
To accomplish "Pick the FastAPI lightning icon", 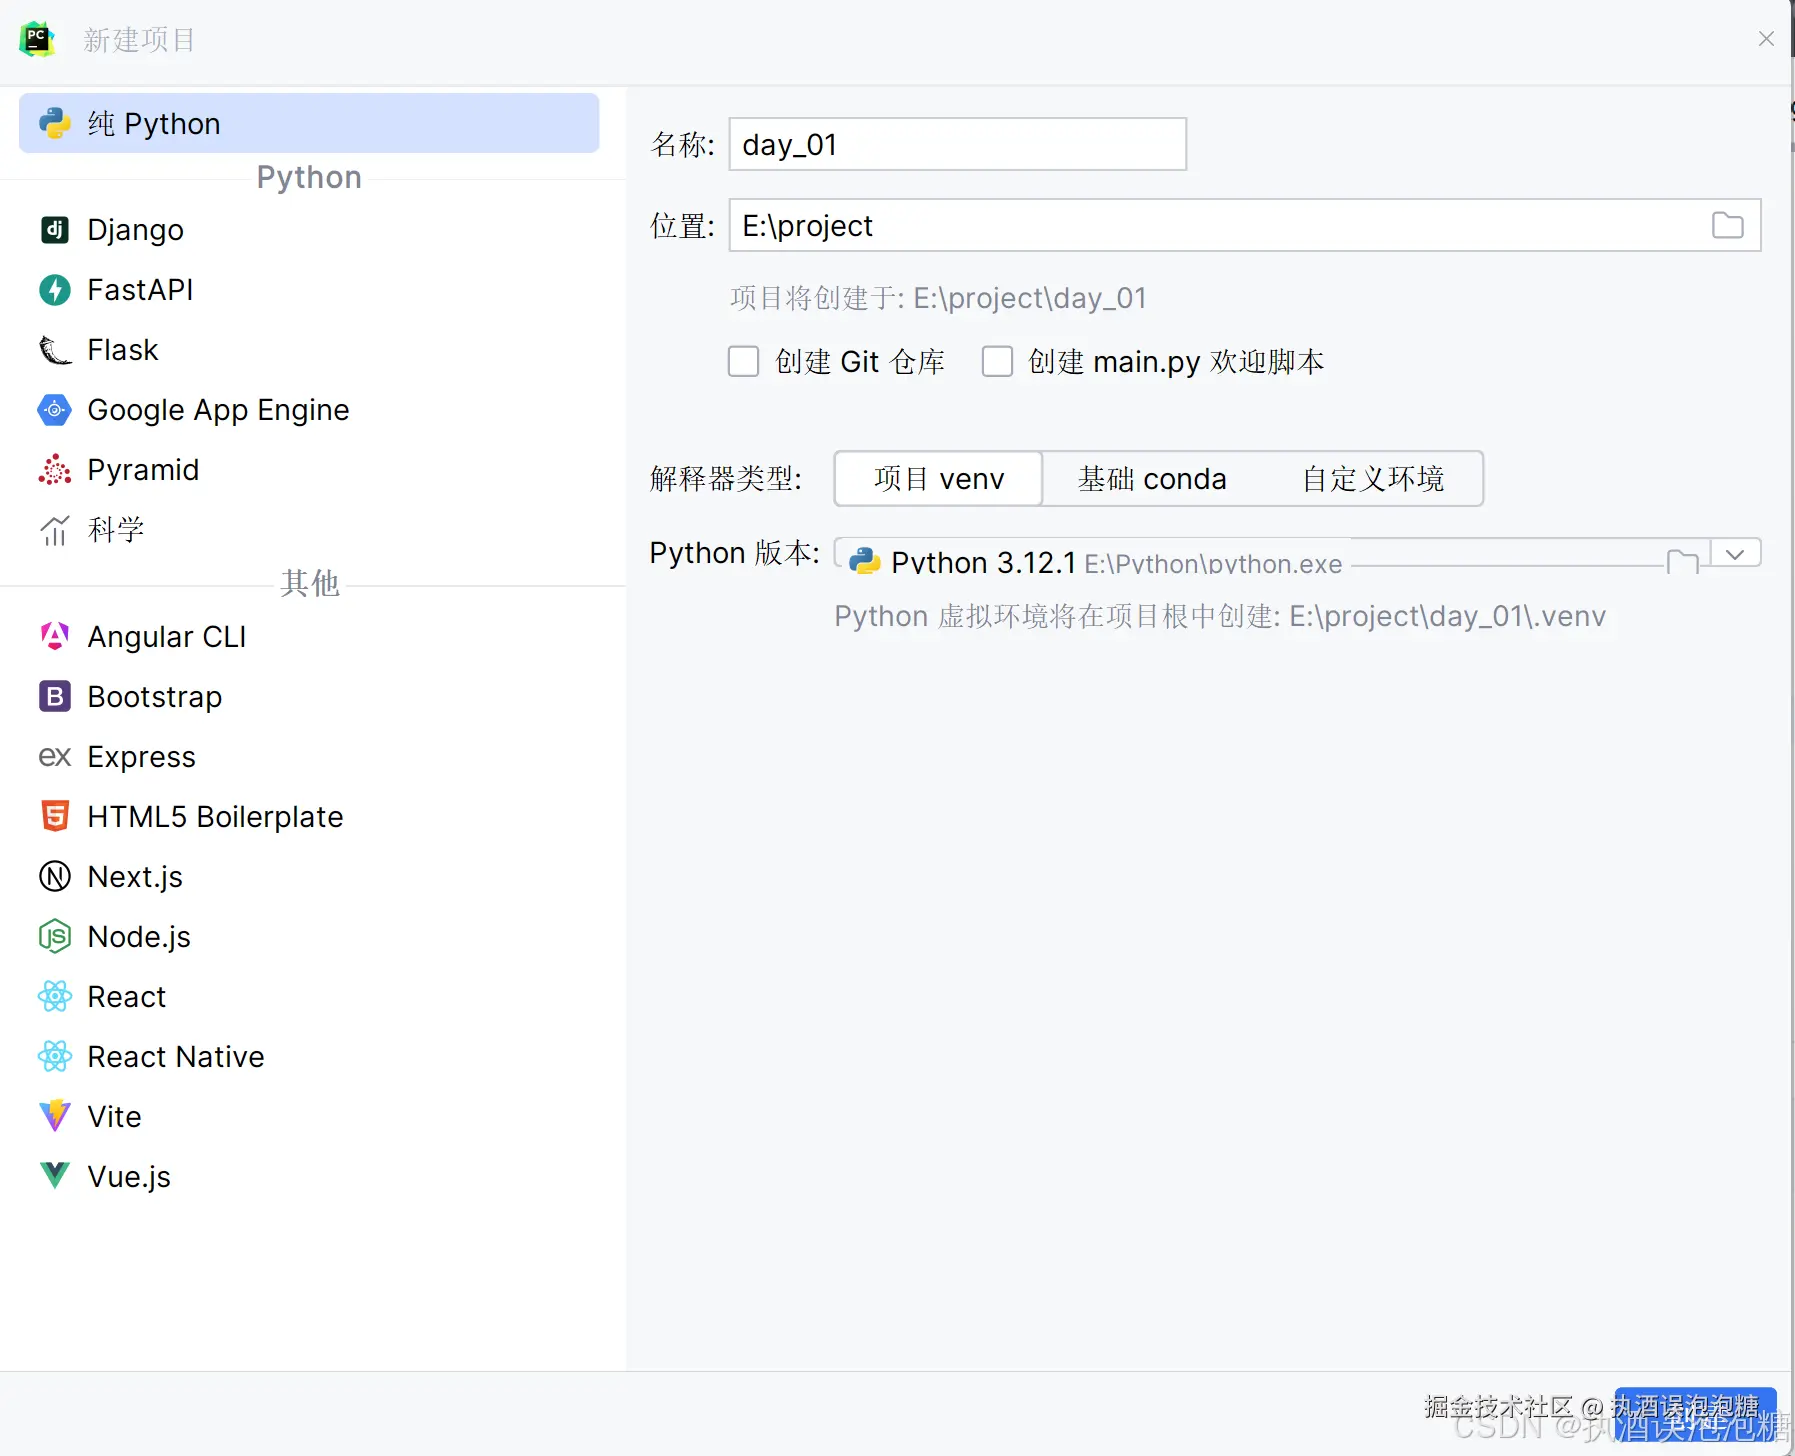I will pyautogui.click(x=55, y=290).
